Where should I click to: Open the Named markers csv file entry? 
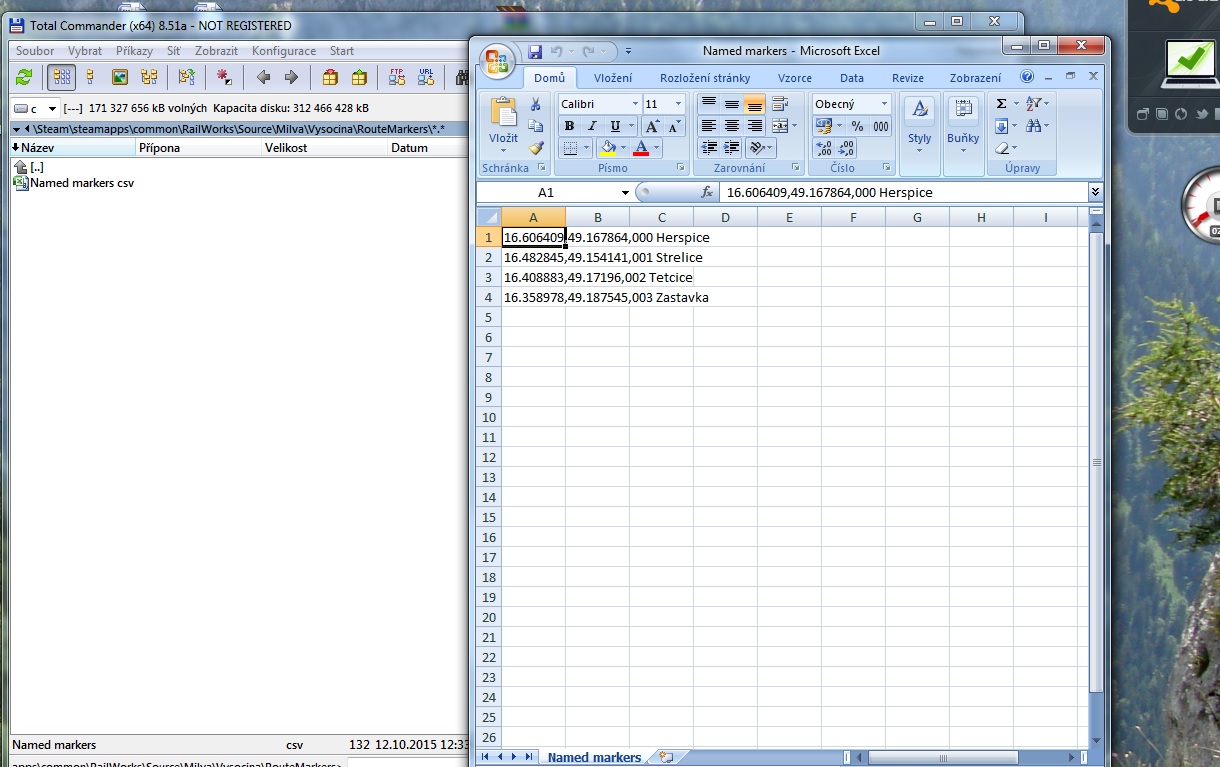(x=74, y=183)
